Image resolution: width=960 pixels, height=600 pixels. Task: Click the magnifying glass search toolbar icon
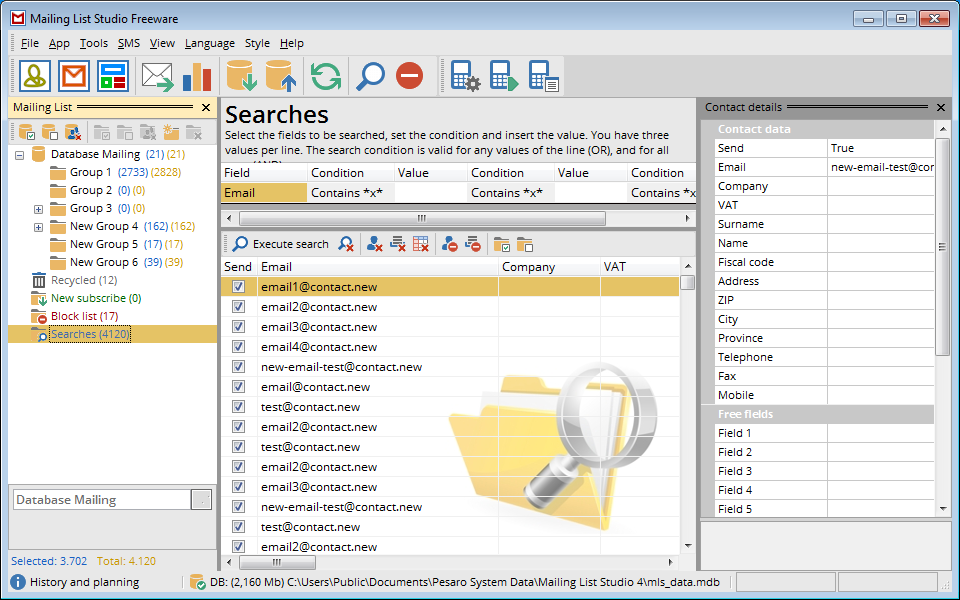coord(370,76)
